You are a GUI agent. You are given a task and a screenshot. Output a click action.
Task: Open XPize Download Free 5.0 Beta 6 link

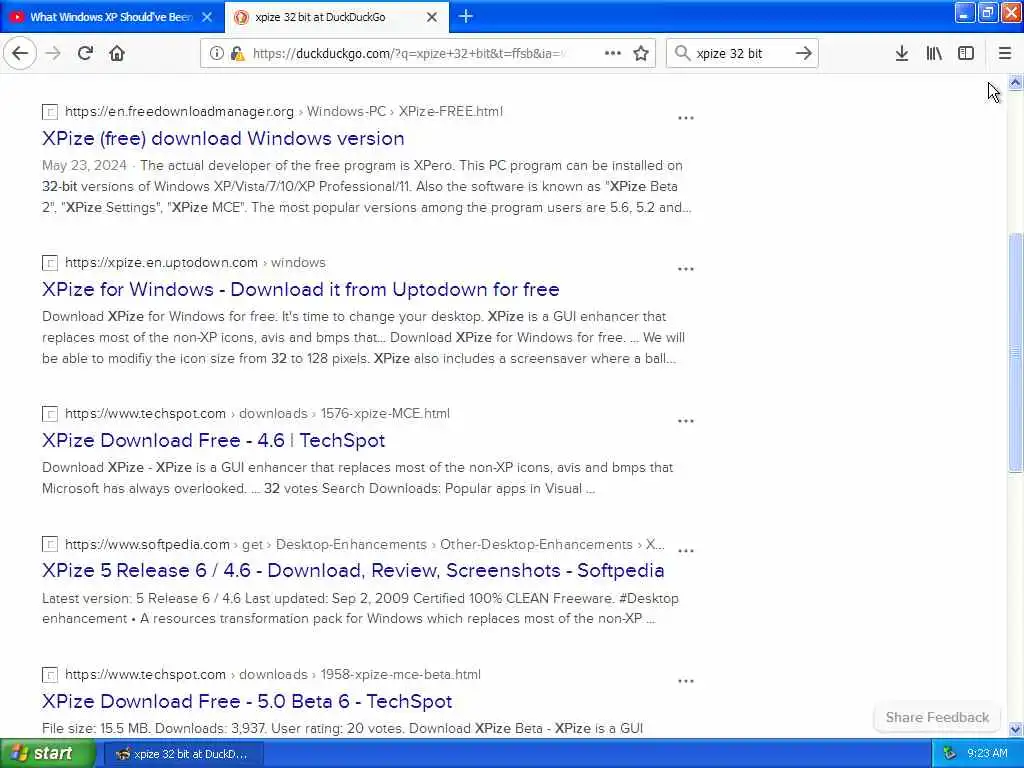coord(247,701)
